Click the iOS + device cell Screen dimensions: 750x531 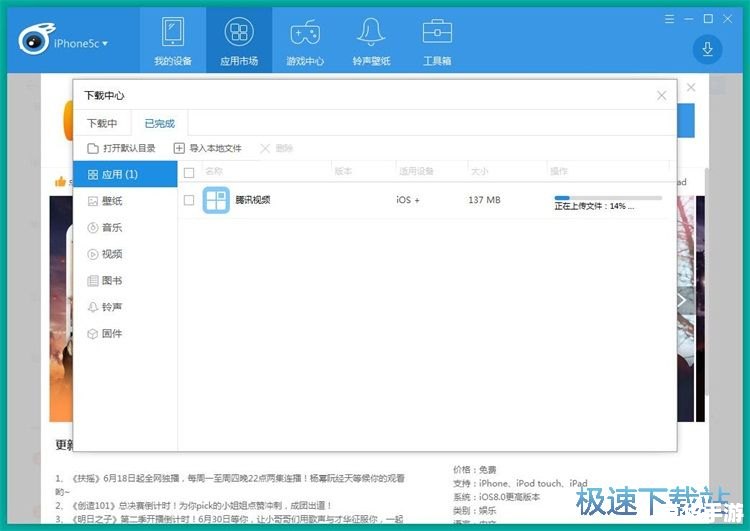click(x=408, y=200)
